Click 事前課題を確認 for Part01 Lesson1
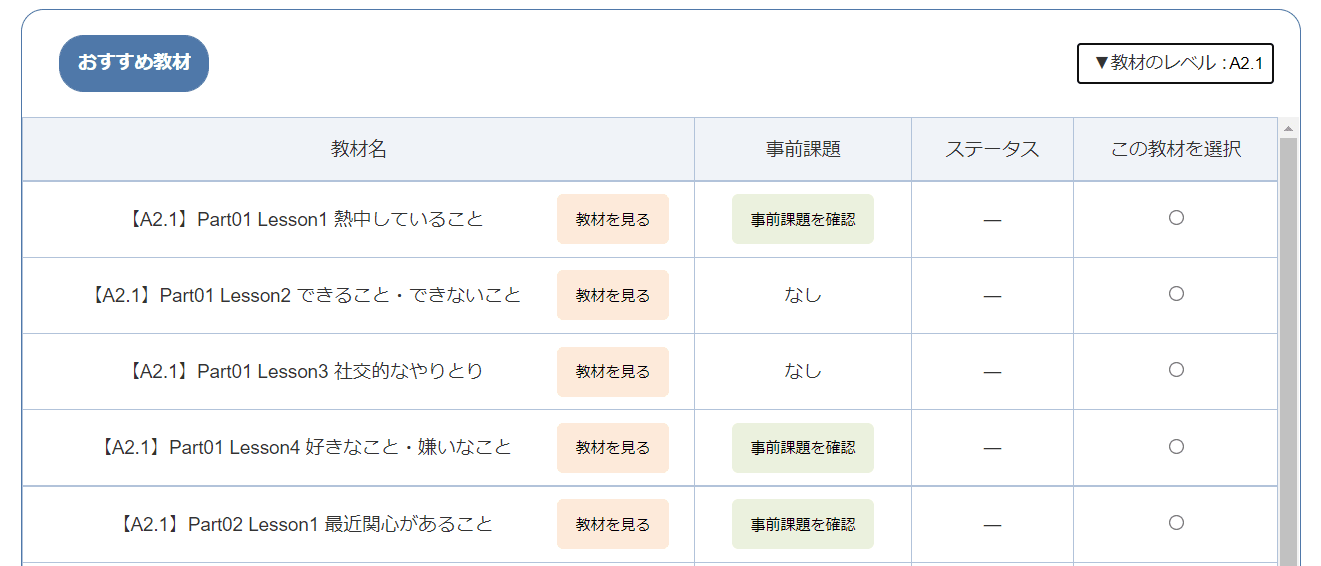The height and width of the screenshot is (566, 1321). 803,219
